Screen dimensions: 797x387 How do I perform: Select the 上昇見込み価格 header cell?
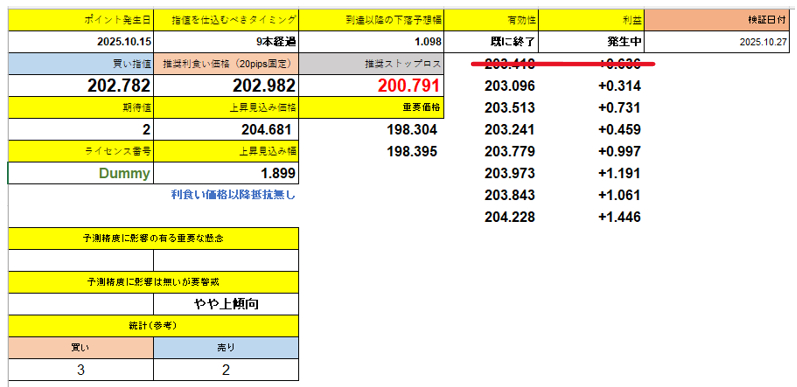pyautogui.click(x=226, y=108)
